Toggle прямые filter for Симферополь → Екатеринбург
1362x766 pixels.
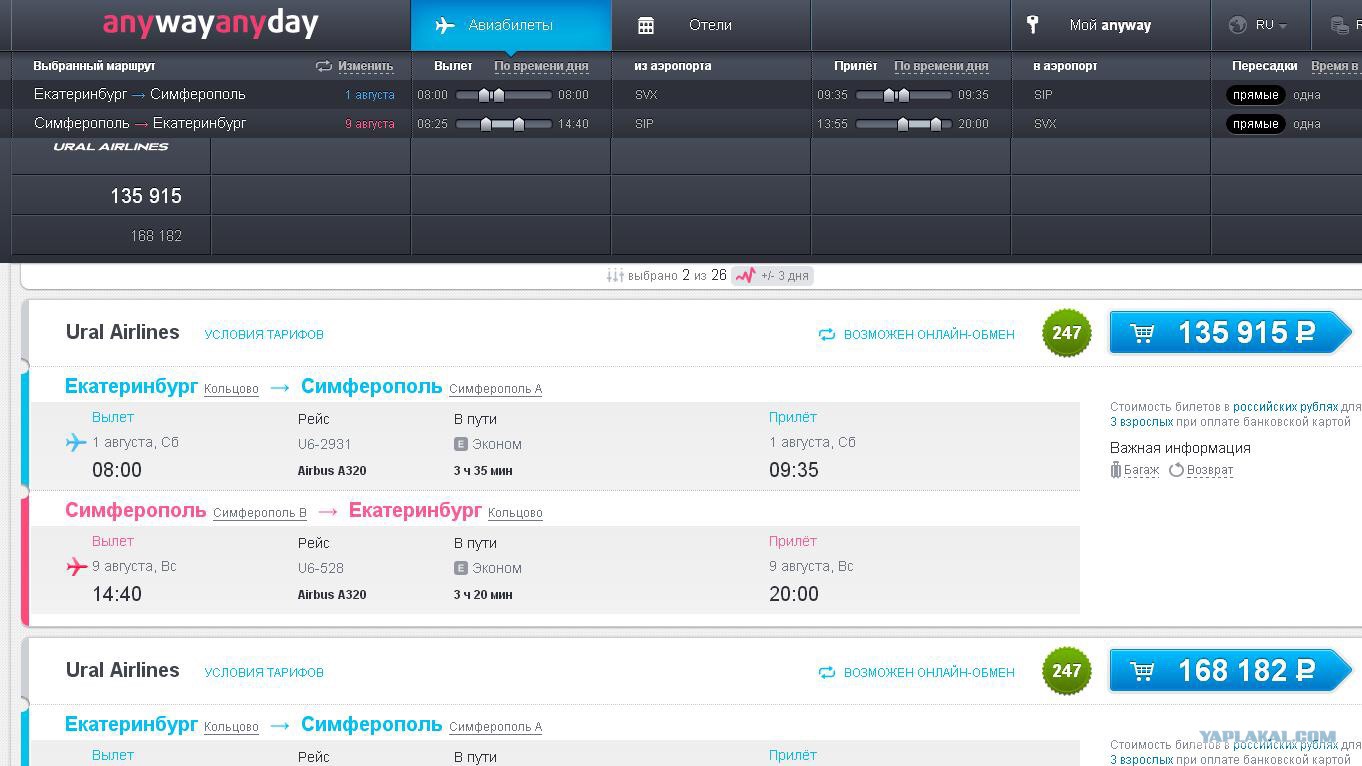click(1255, 124)
